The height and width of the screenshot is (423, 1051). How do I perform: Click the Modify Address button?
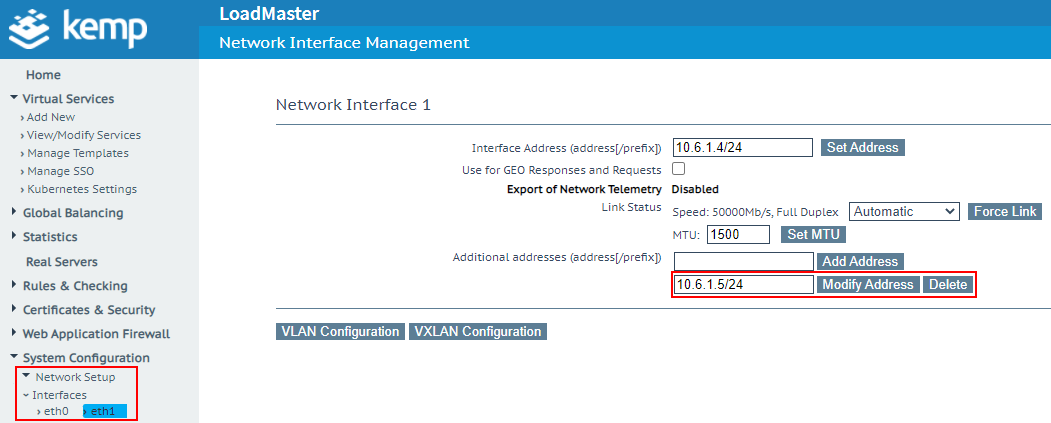[868, 285]
